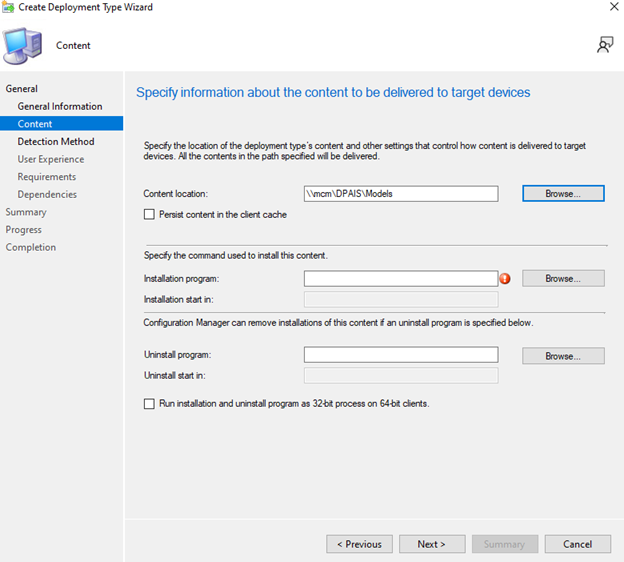Click the 'Uninstall program:' label
The height and width of the screenshot is (562, 624).
(x=177, y=355)
